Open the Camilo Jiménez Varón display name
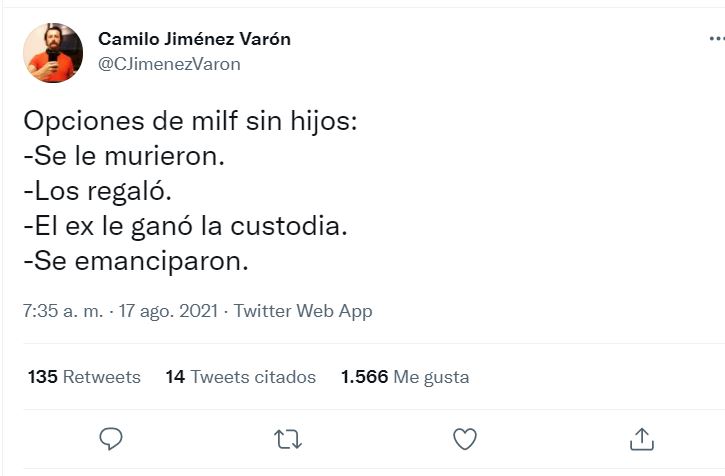 (x=194, y=39)
